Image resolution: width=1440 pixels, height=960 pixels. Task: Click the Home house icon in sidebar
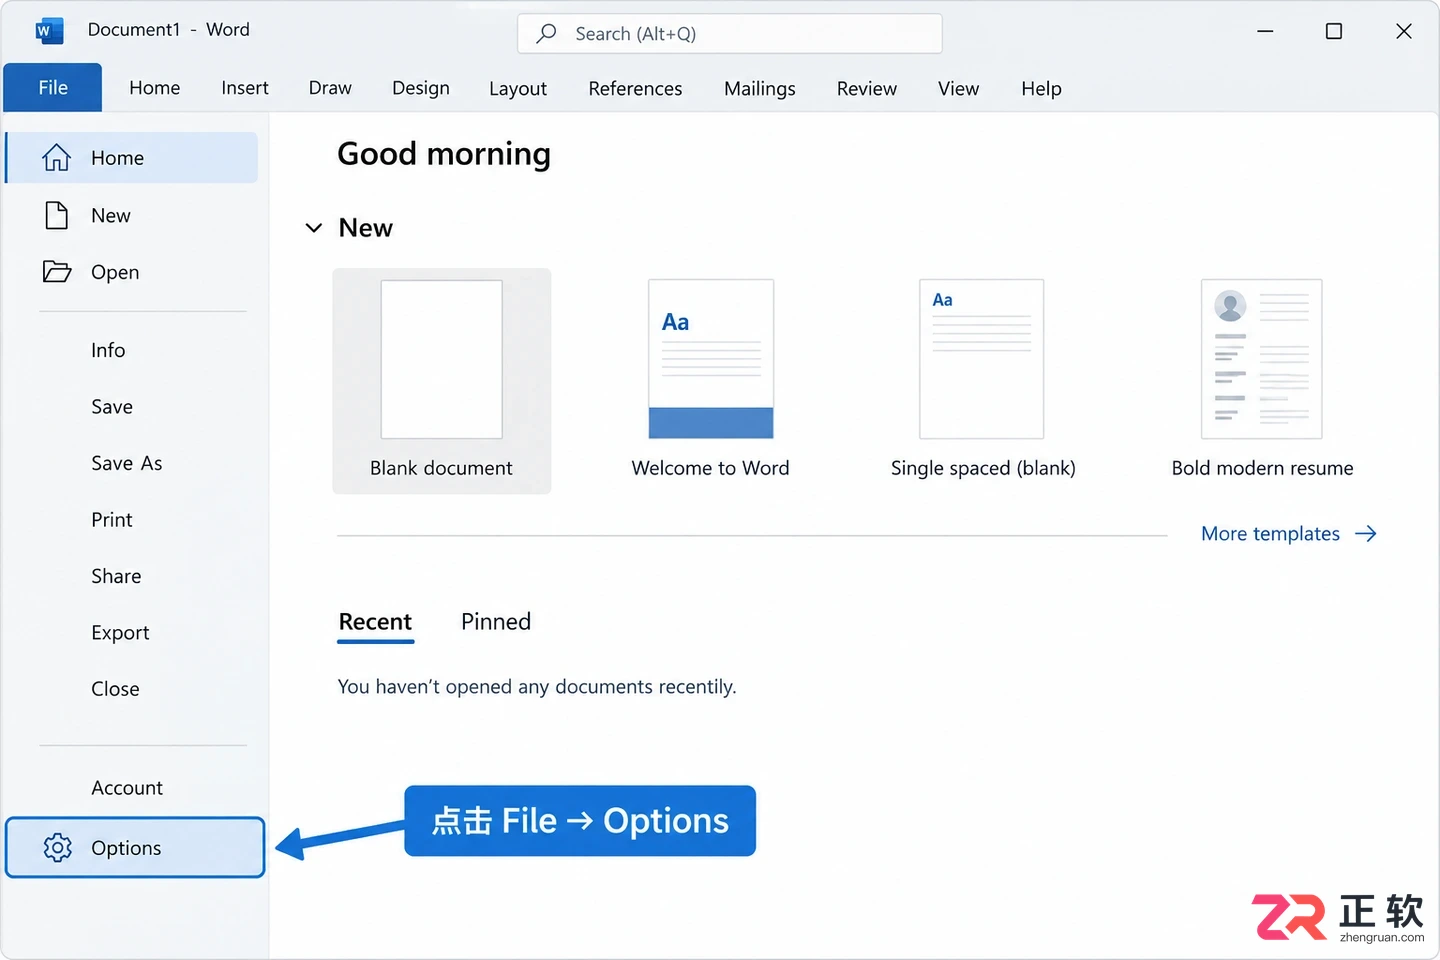(56, 158)
